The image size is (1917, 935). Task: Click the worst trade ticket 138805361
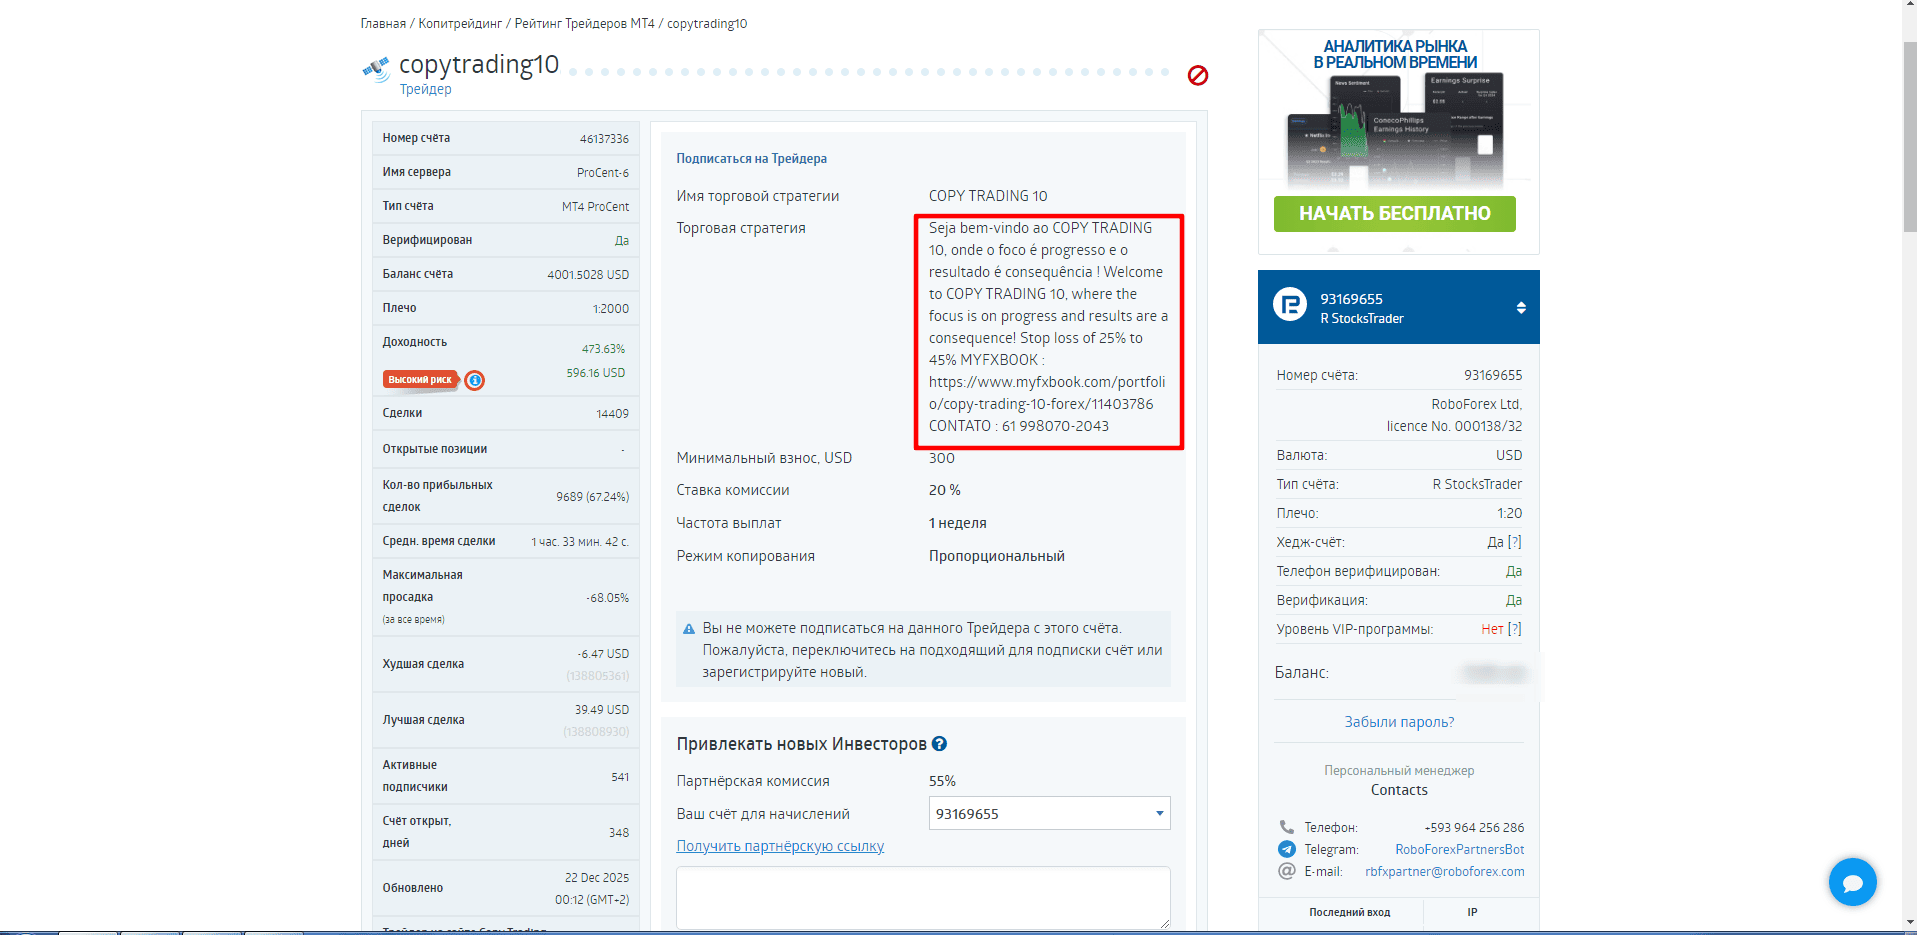[x=597, y=676]
